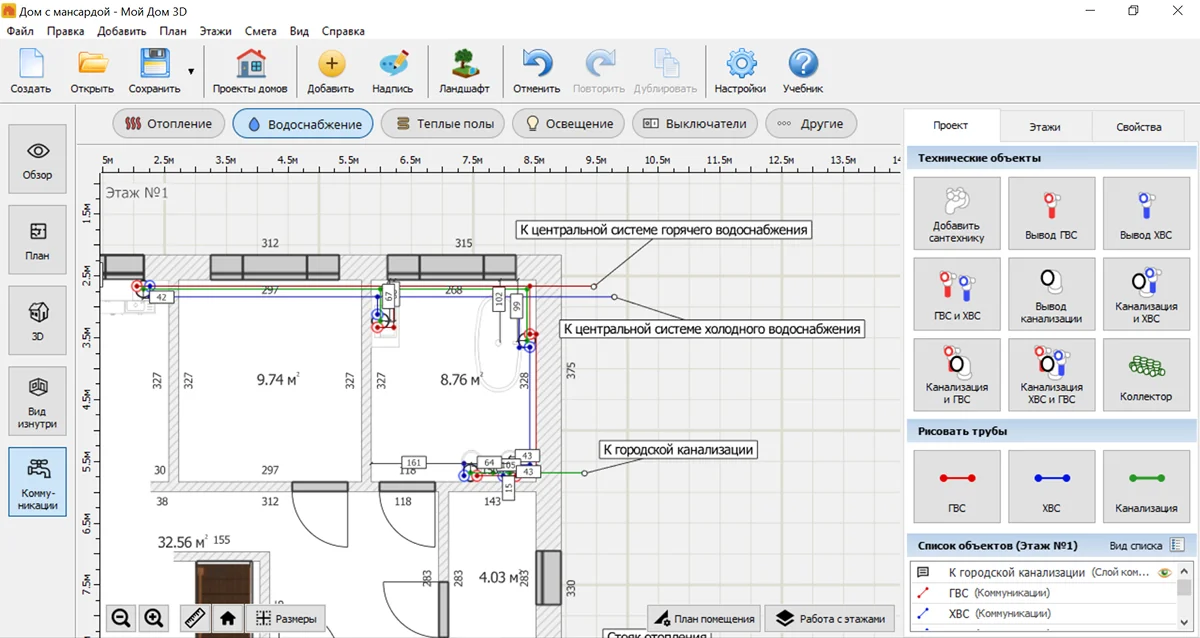Viewport: 1200px width, 638px height.
Task: Zoom out the floor plan
Action: 122,618
